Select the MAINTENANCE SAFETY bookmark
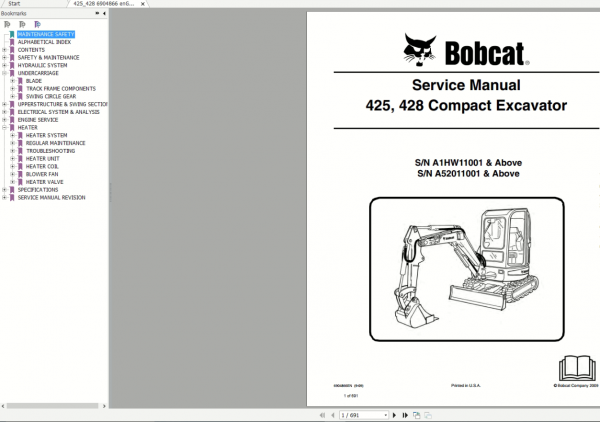600x422 pixels. tap(46, 34)
